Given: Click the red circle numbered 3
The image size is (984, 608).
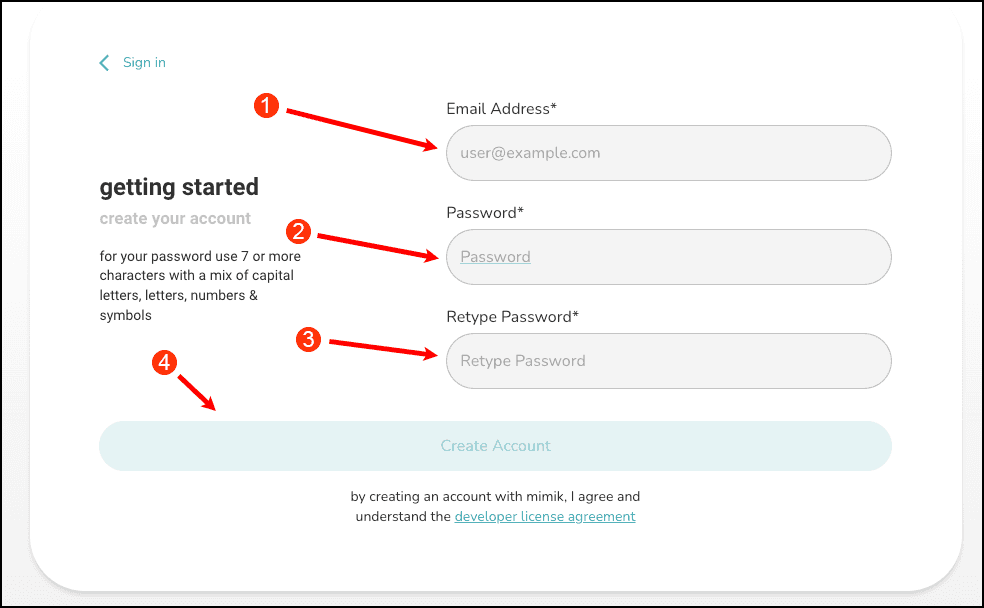Looking at the screenshot, I should [x=308, y=339].
